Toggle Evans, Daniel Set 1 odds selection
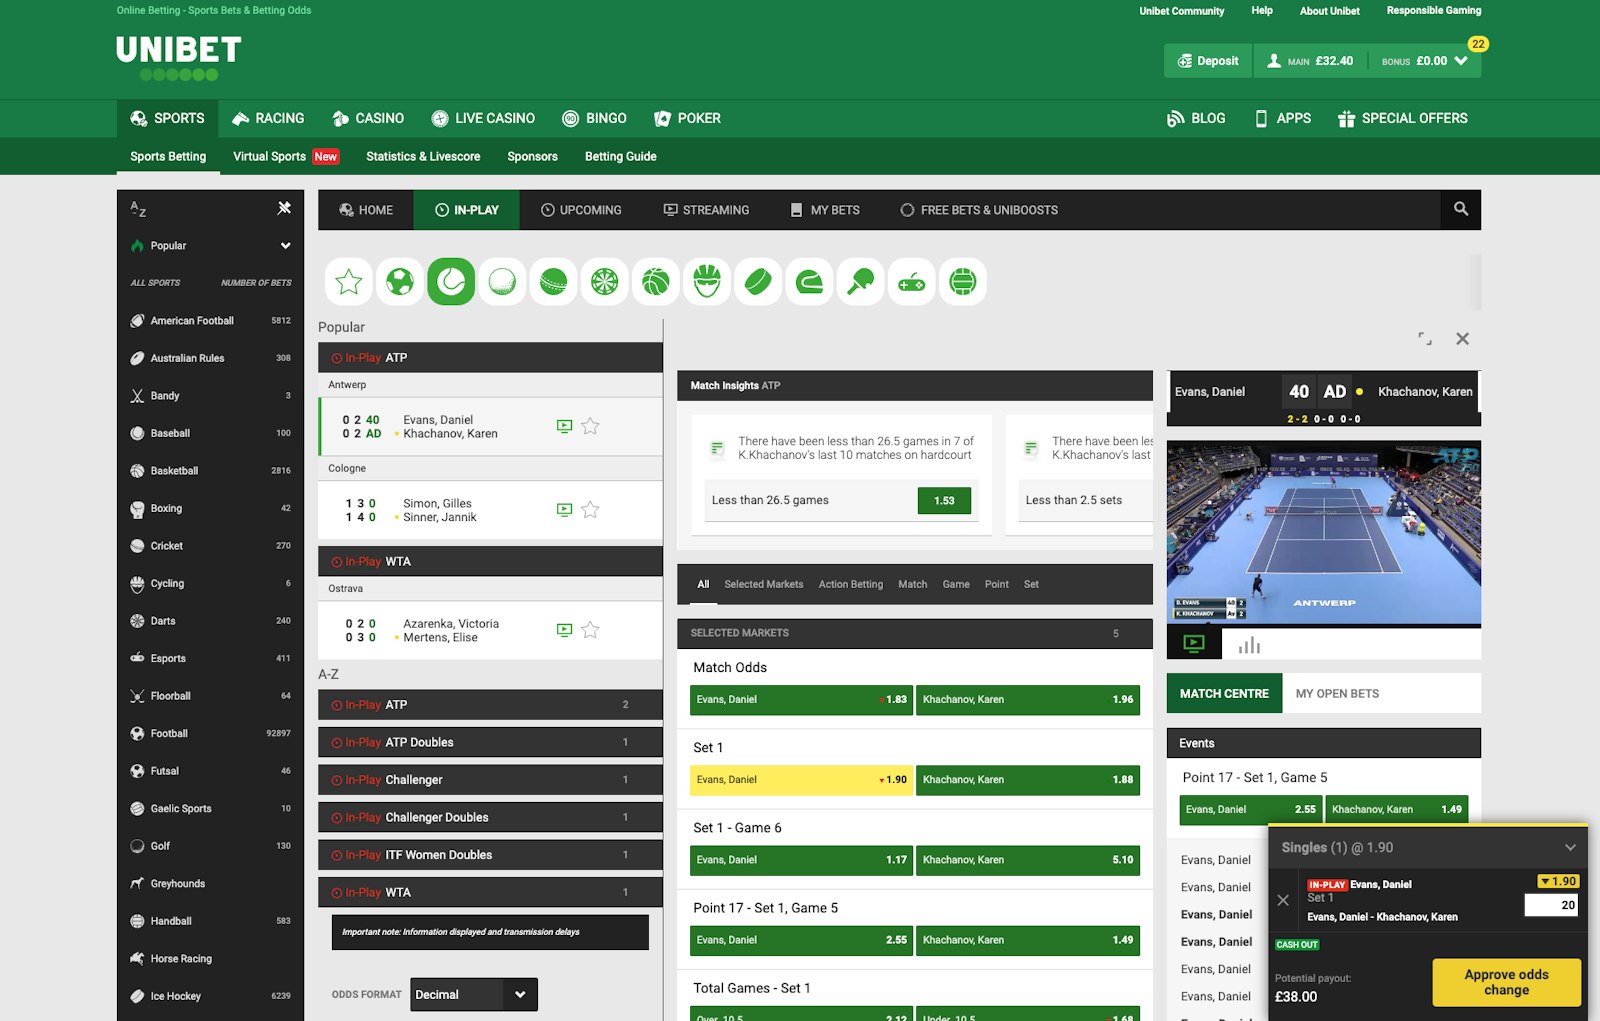 801,780
